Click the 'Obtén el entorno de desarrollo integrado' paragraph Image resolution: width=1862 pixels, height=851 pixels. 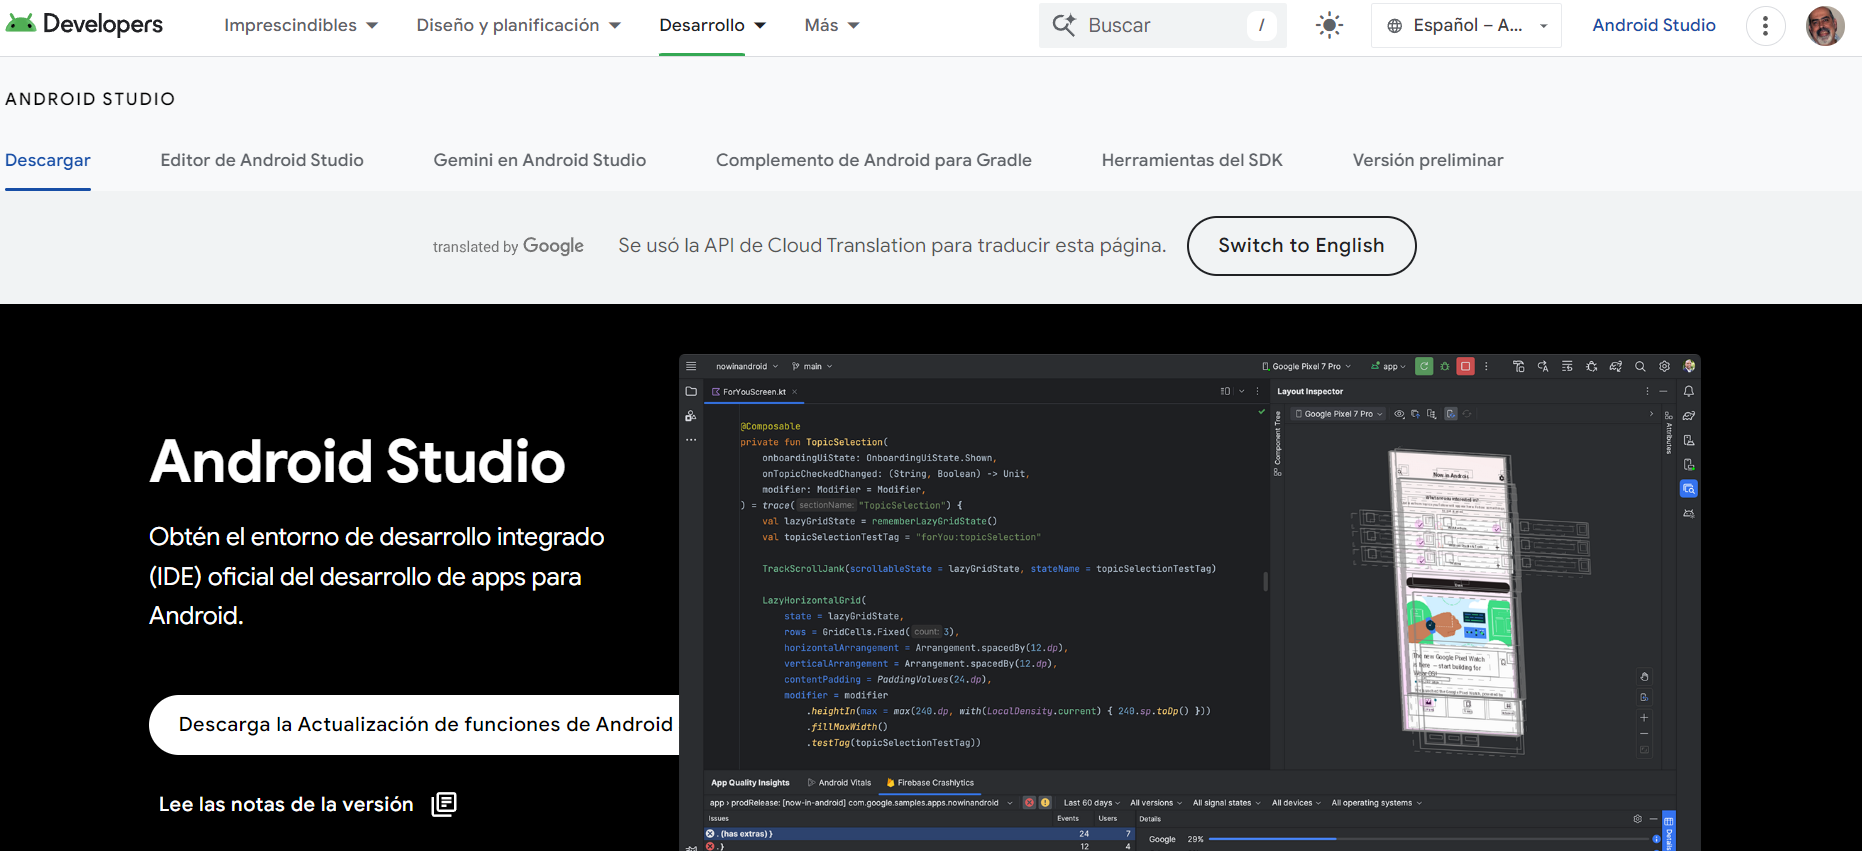point(377,576)
